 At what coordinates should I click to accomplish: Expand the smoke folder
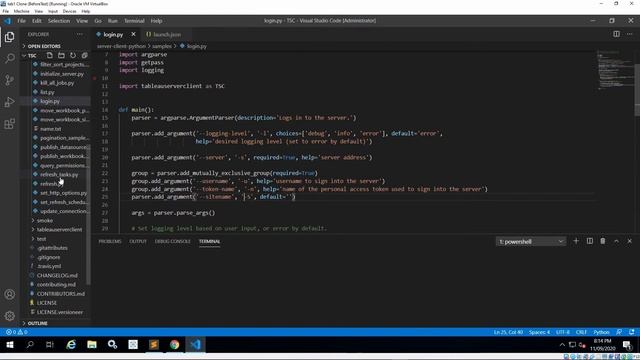pos(44,220)
